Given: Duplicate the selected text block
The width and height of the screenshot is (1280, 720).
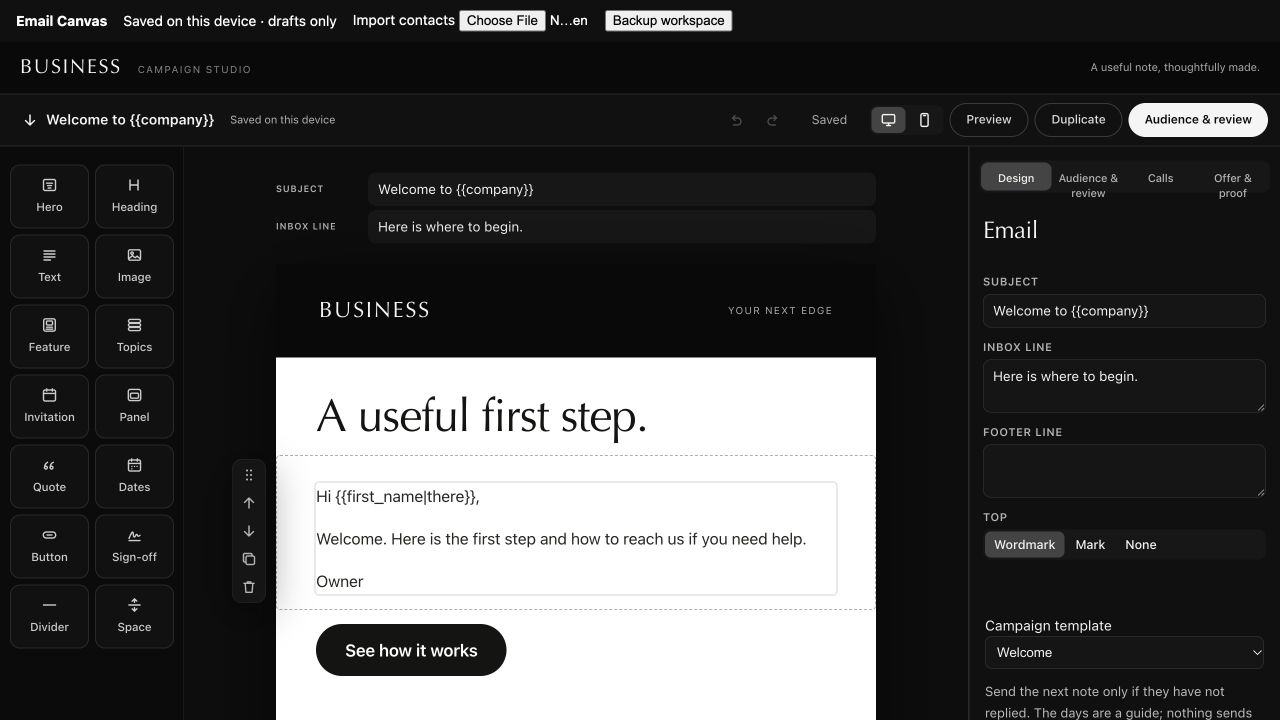Looking at the screenshot, I should point(249,559).
